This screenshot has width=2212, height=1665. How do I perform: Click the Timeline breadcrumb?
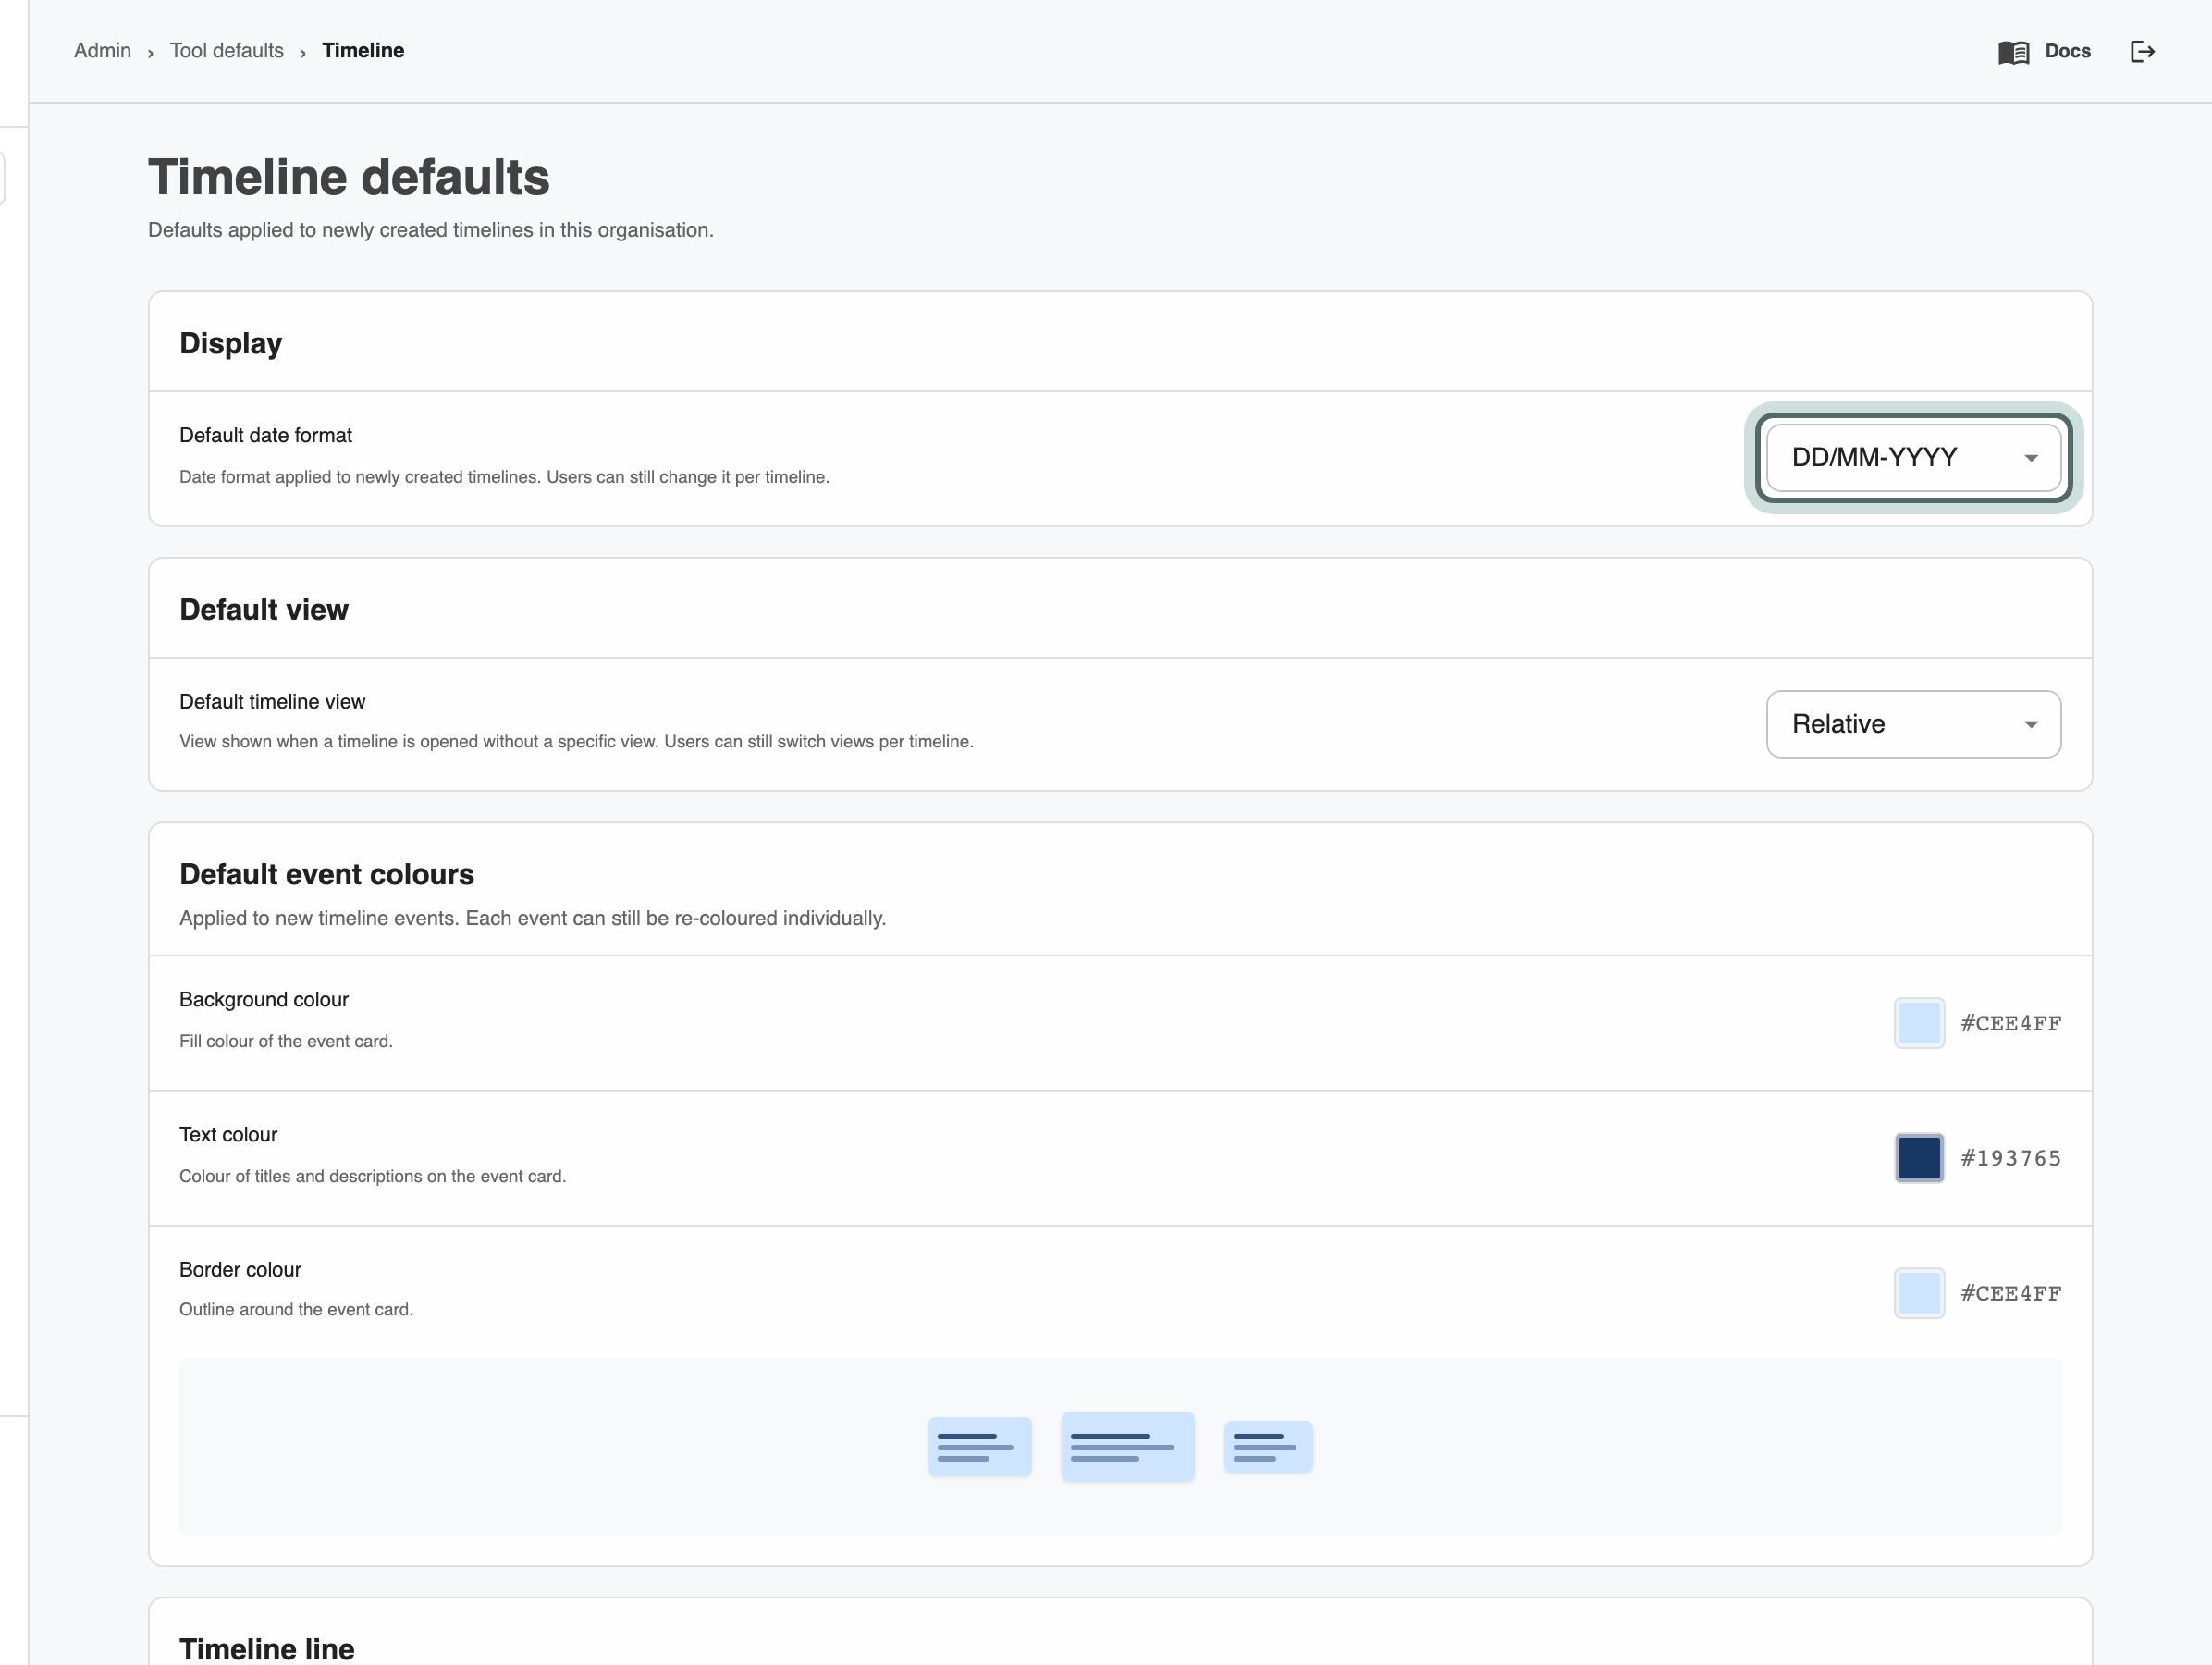click(363, 50)
